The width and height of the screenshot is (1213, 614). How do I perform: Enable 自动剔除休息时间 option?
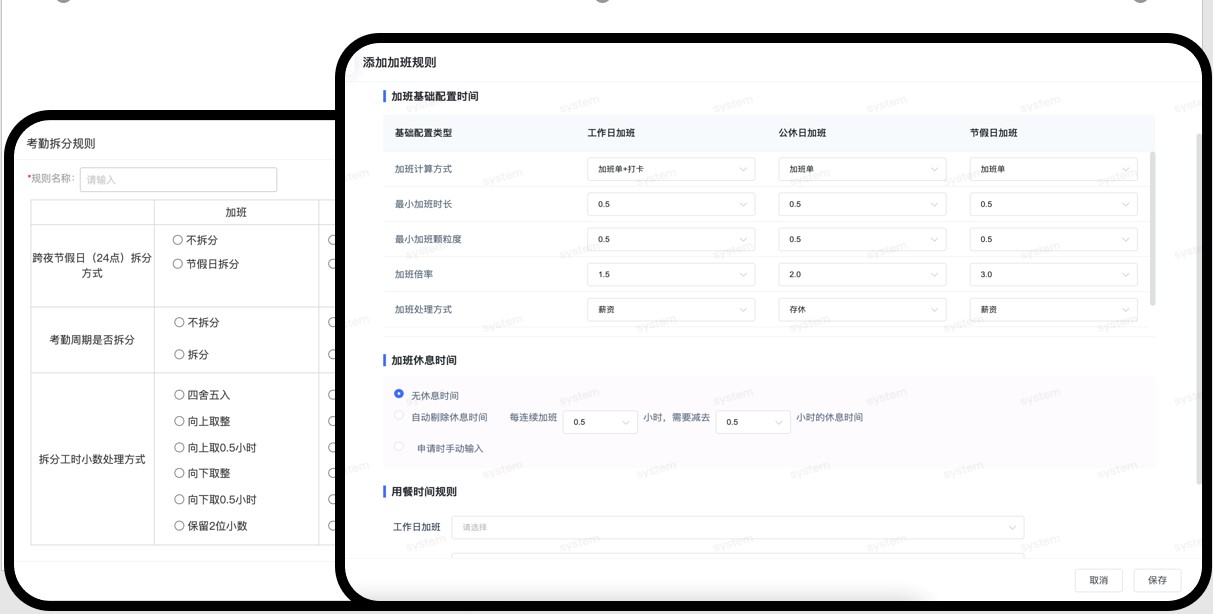click(x=399, y=416)
